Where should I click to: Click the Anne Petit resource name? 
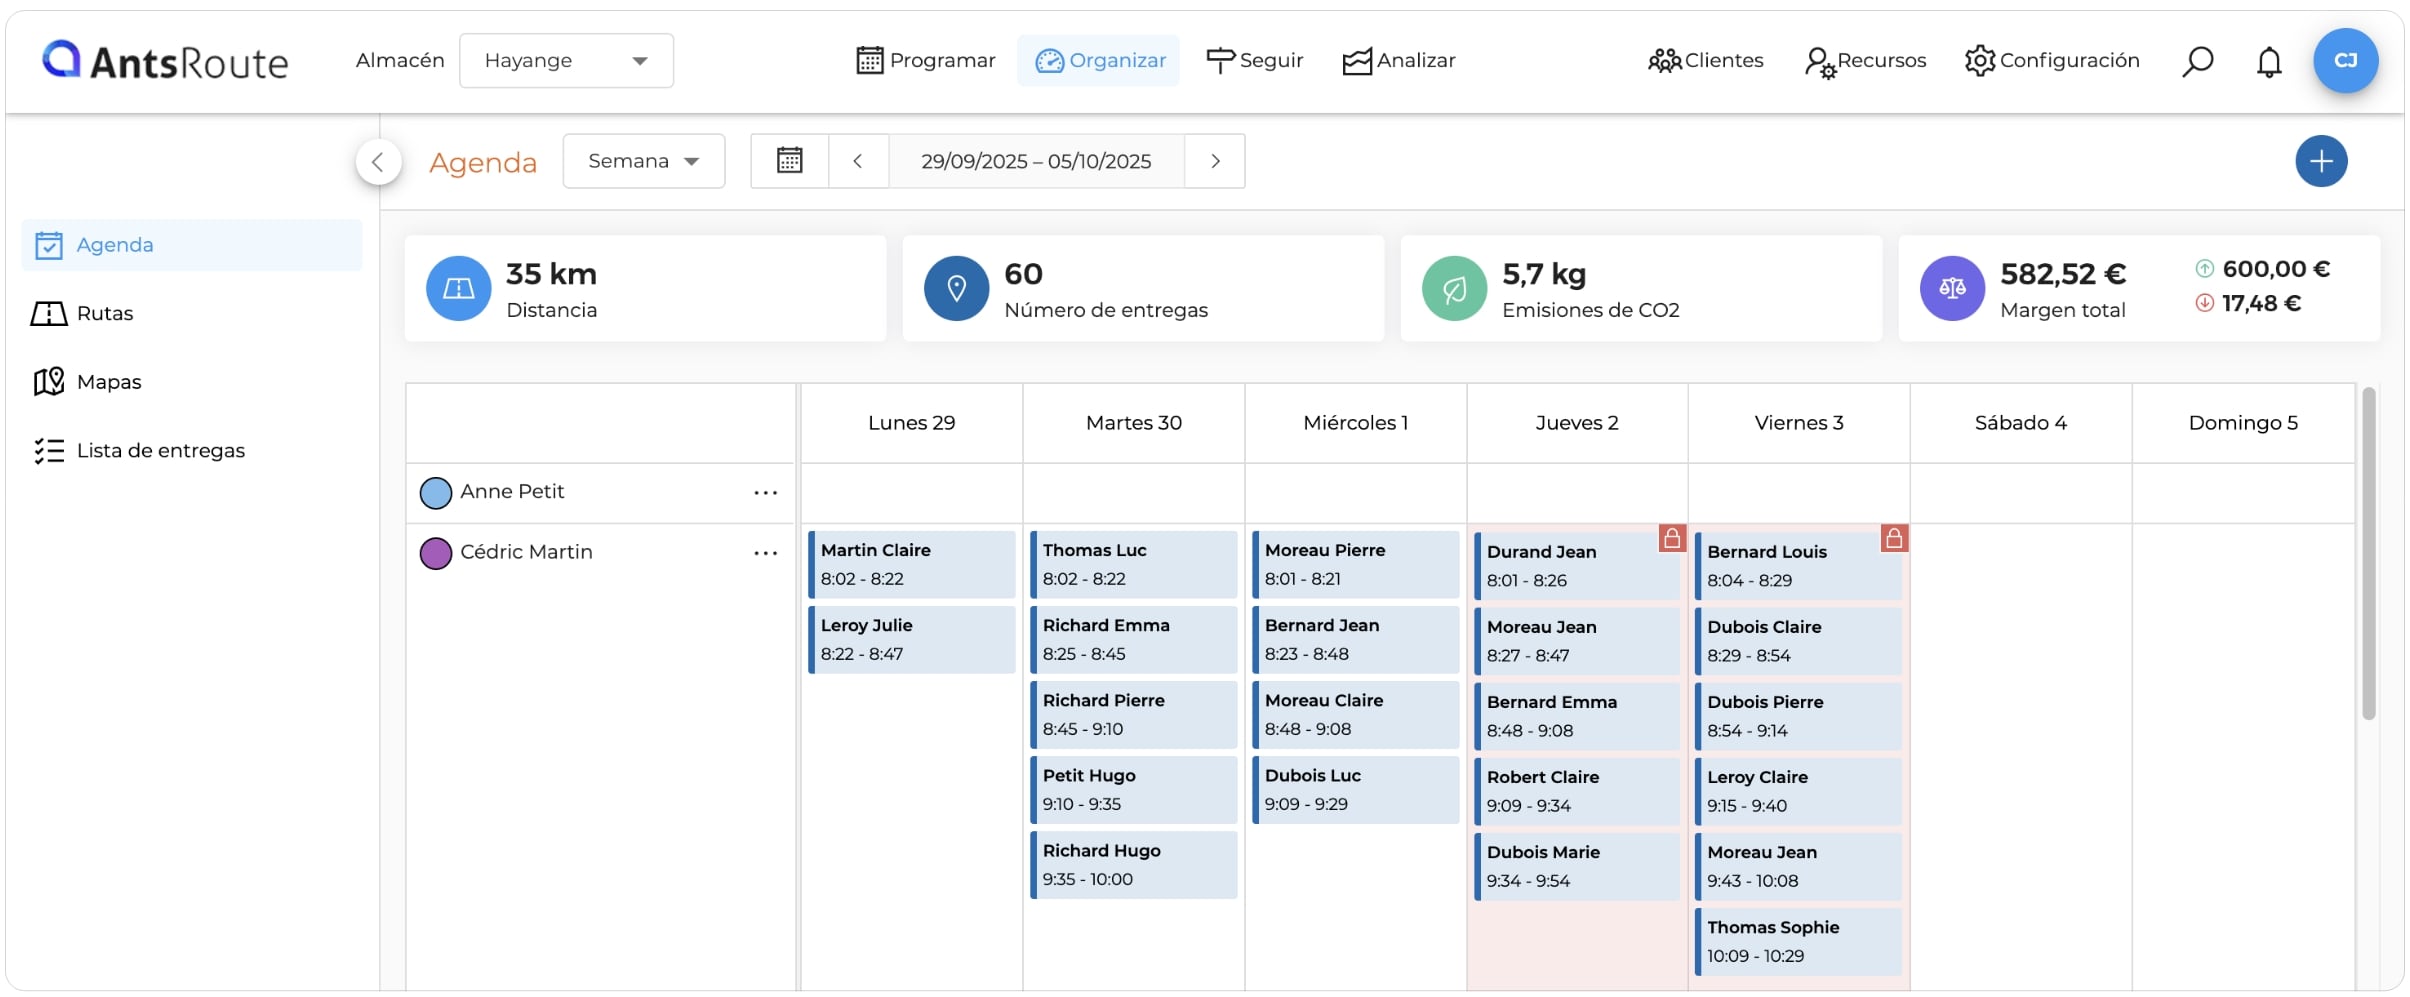512,492
